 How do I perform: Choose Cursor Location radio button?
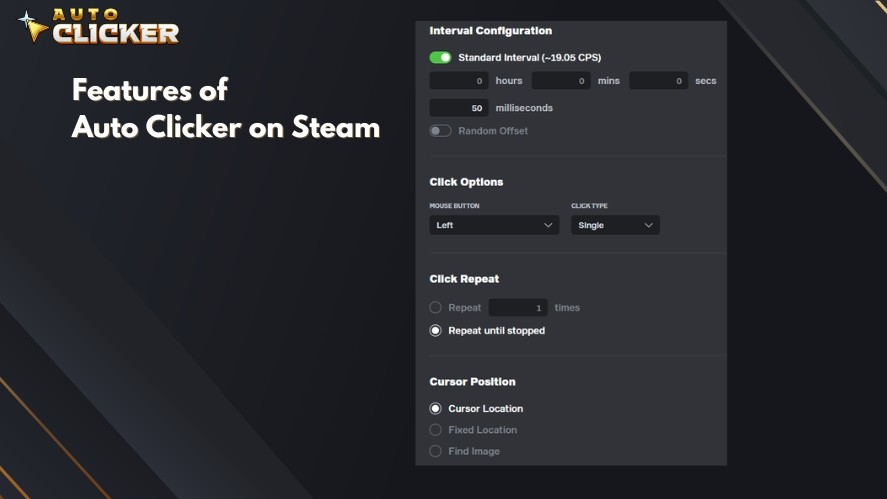tap(435, 408)
